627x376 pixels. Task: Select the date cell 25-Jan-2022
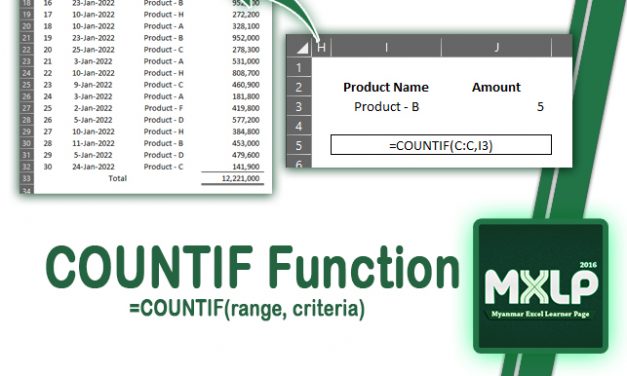[93, 50]
